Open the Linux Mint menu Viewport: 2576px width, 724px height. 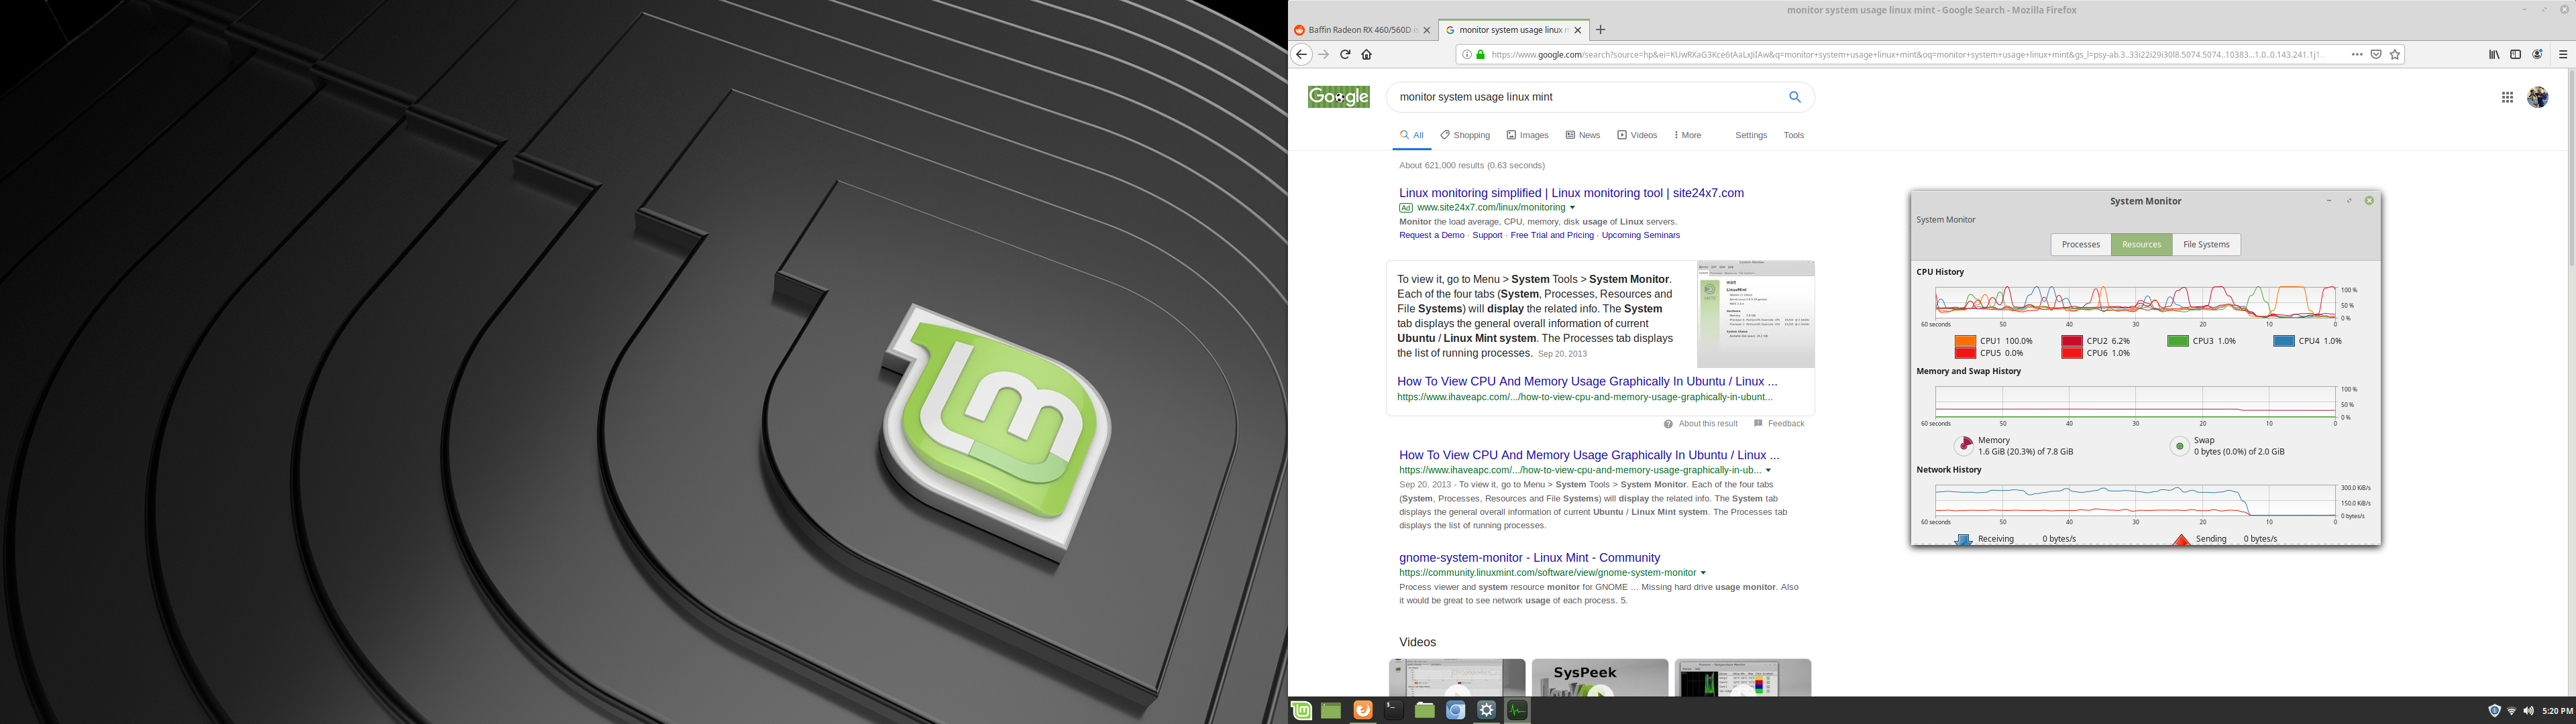point(1301,710)
